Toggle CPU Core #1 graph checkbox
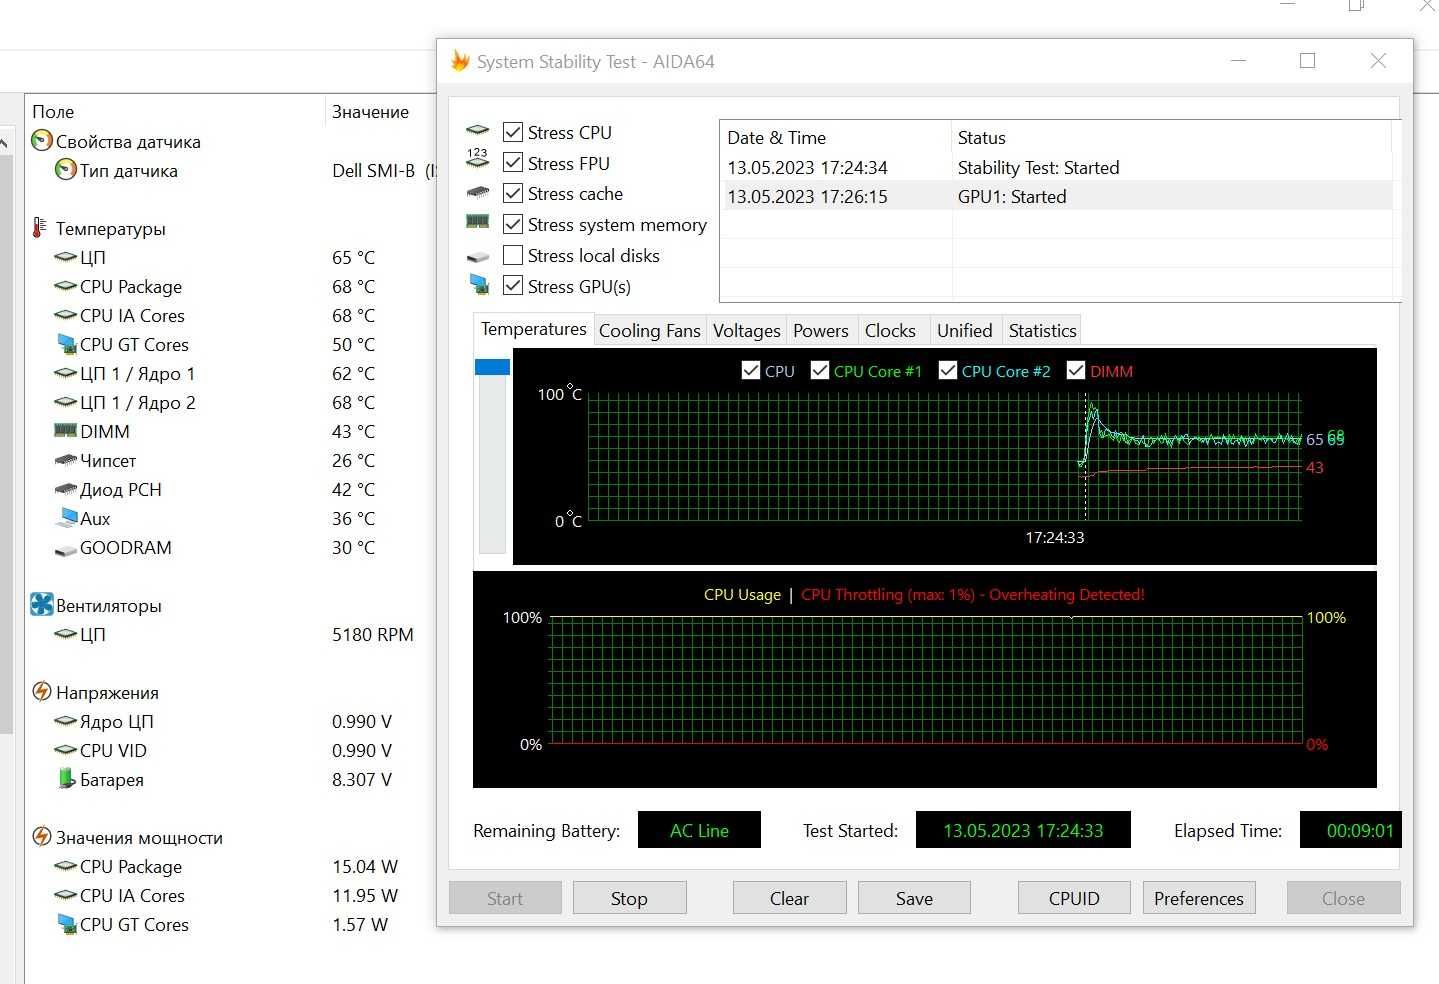The width and height of the screenshot is (1439, 984). 820,370
